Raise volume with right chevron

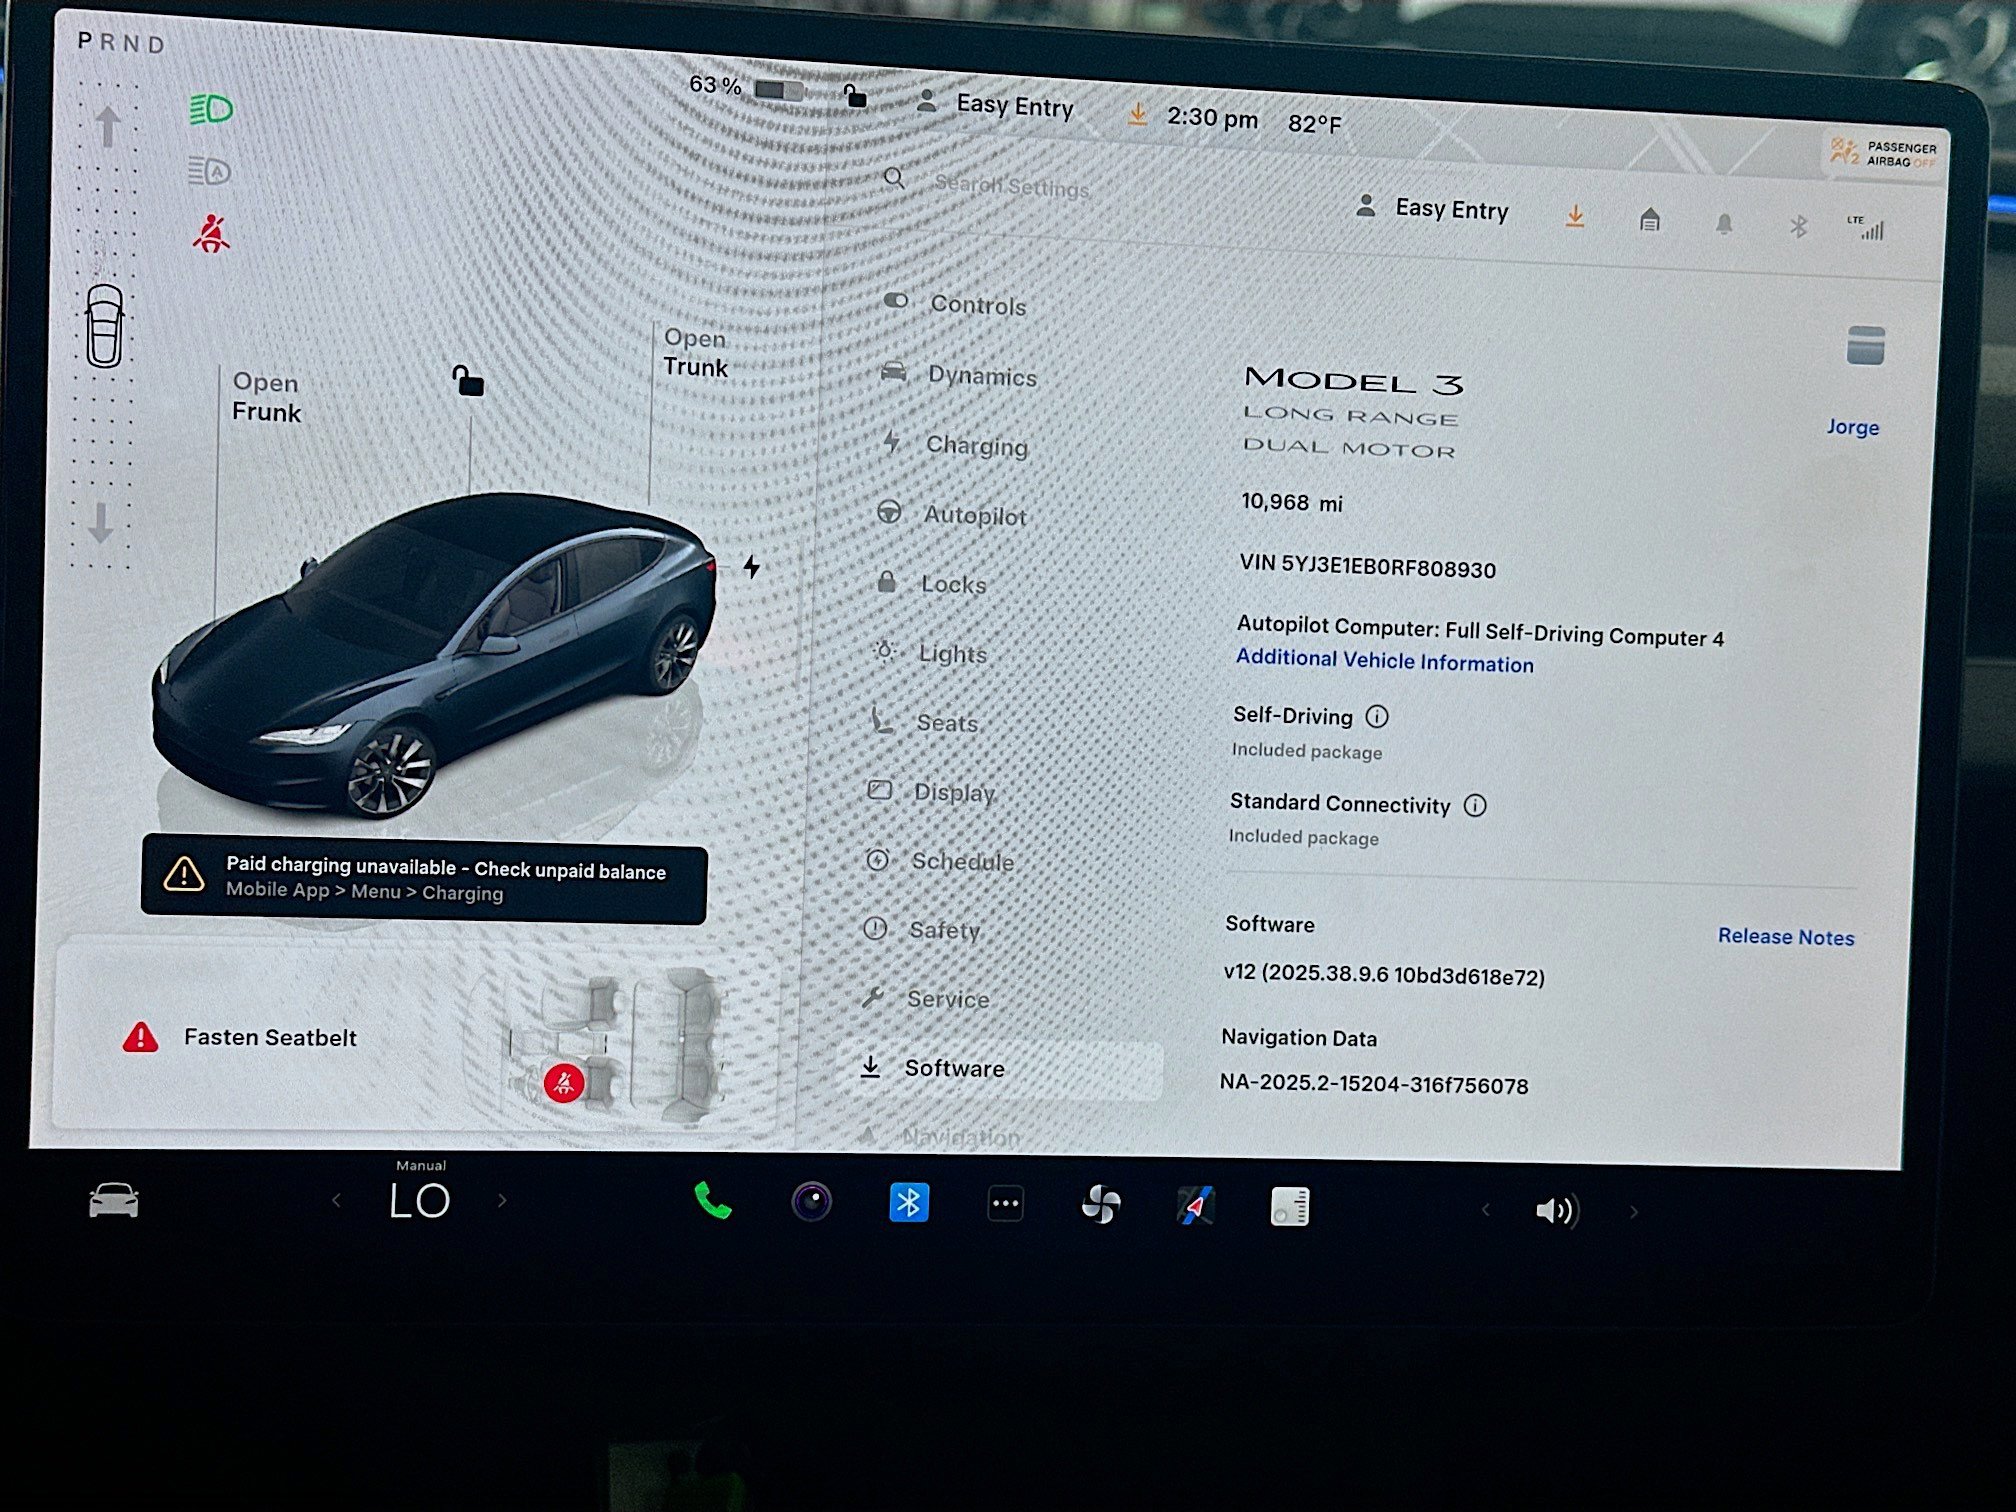tap(1633, 1212)
